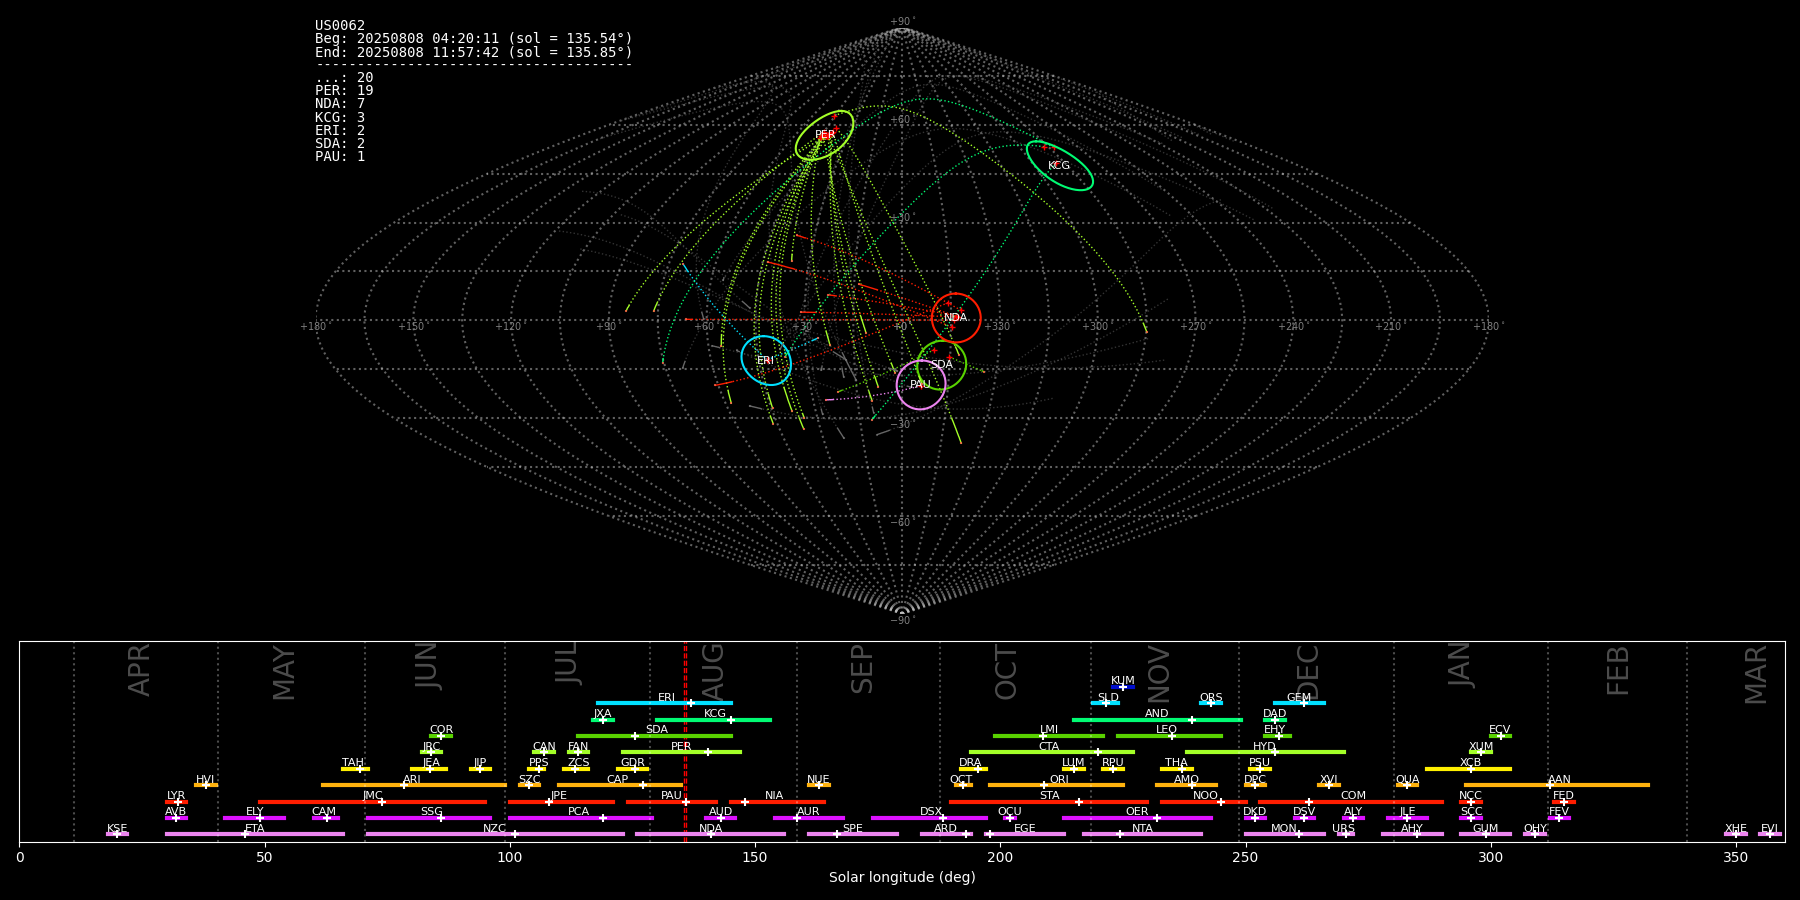Select the yellow XCB activity bar

[x=1468, y=769]
